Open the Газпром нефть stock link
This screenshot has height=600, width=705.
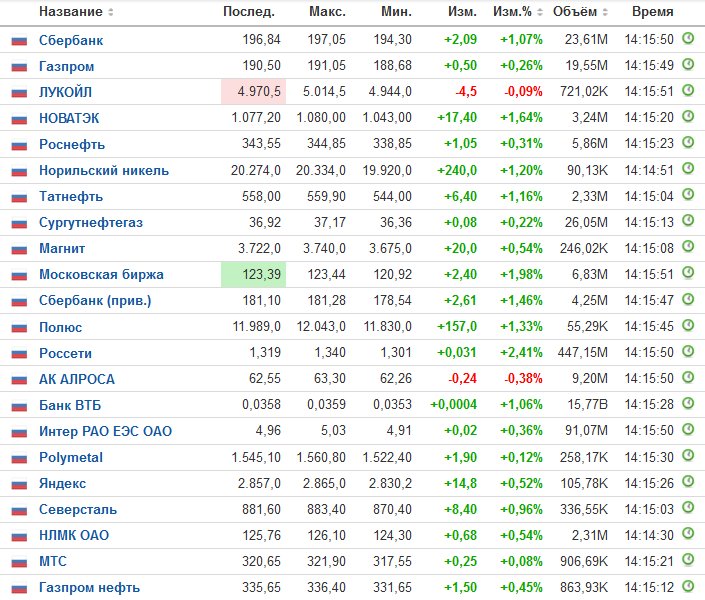coord(89,587)
